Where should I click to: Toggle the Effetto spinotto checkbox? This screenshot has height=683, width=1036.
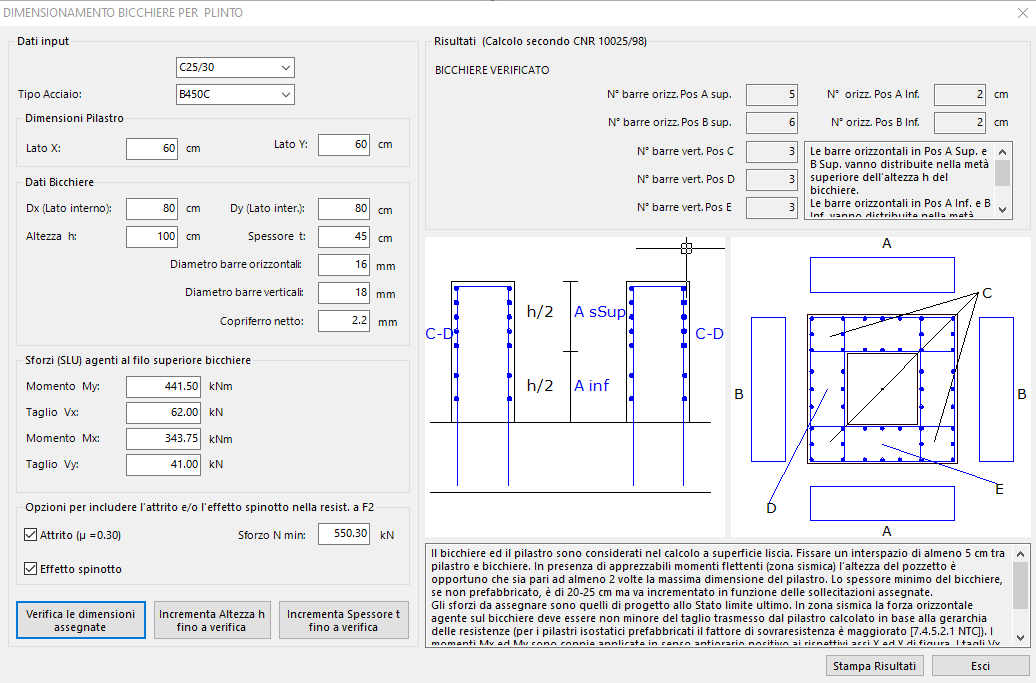[30, 569]
